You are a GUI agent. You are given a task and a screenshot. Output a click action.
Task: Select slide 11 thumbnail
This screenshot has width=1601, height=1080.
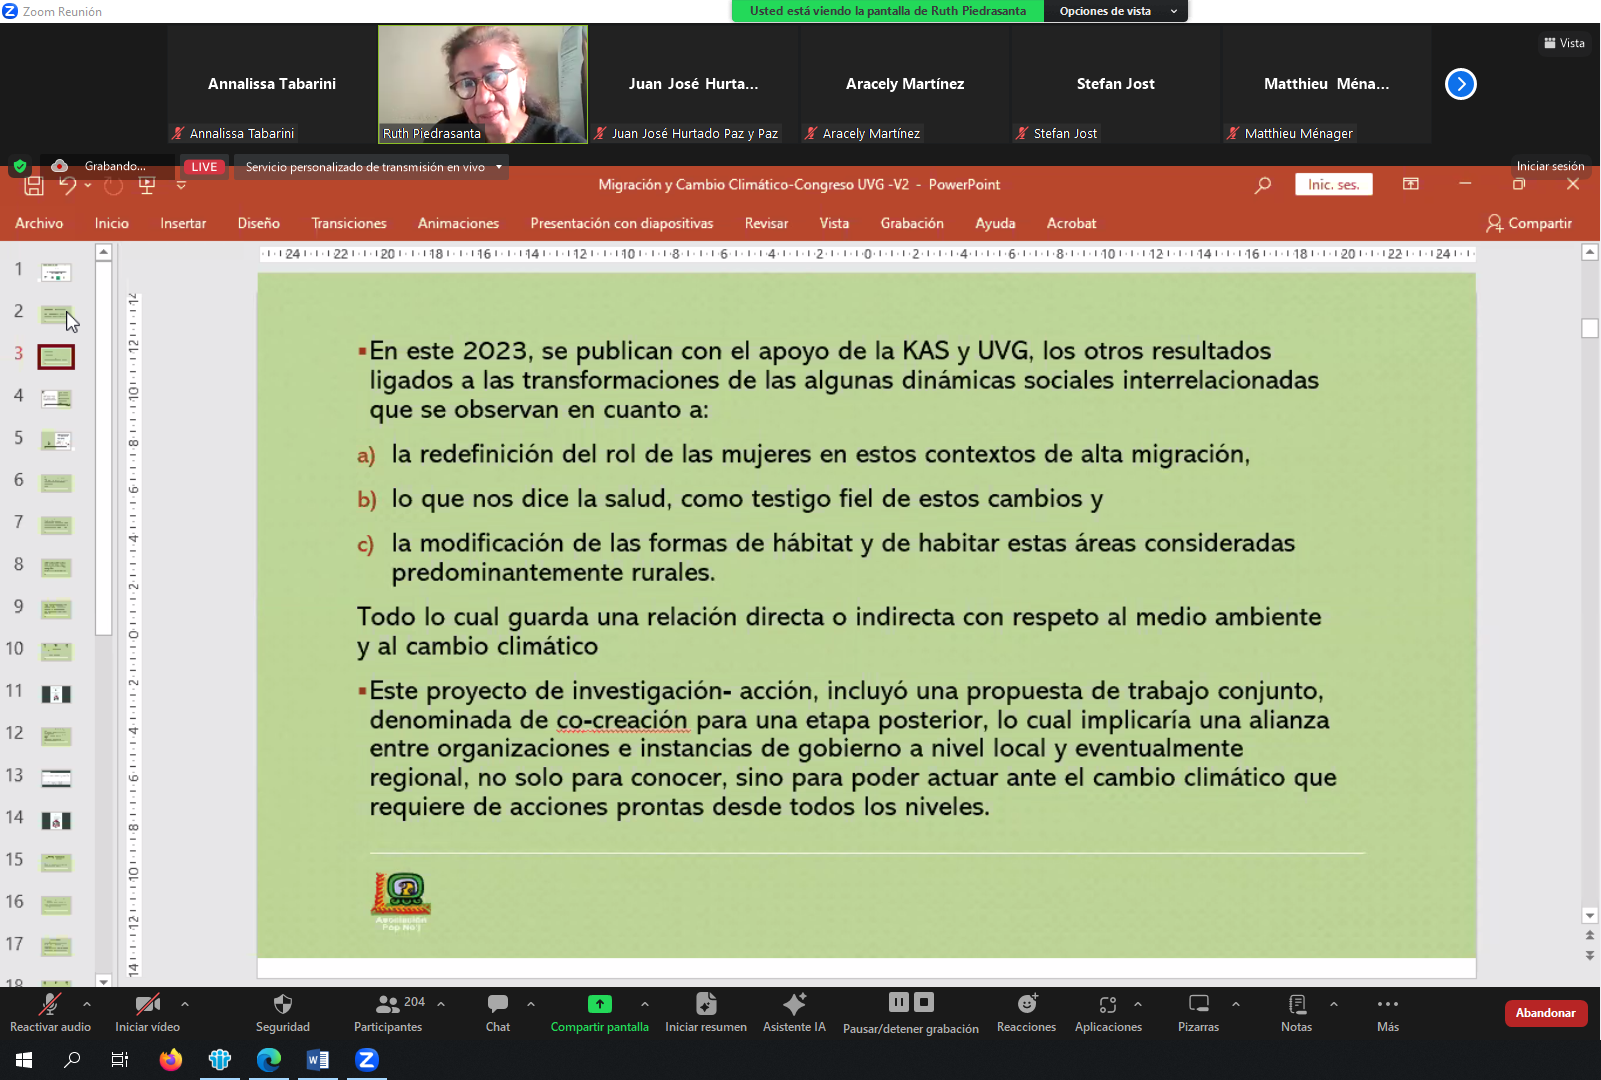click(56, 693)
